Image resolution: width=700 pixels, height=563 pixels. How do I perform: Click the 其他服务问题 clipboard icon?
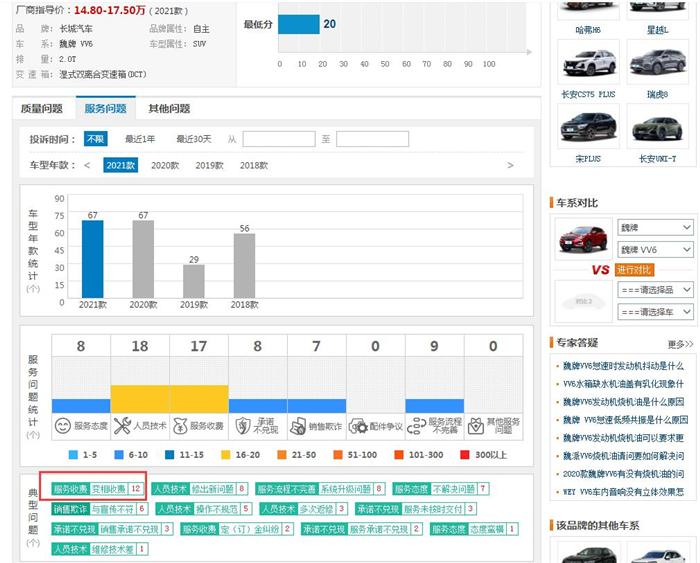(x=475, y=426)
